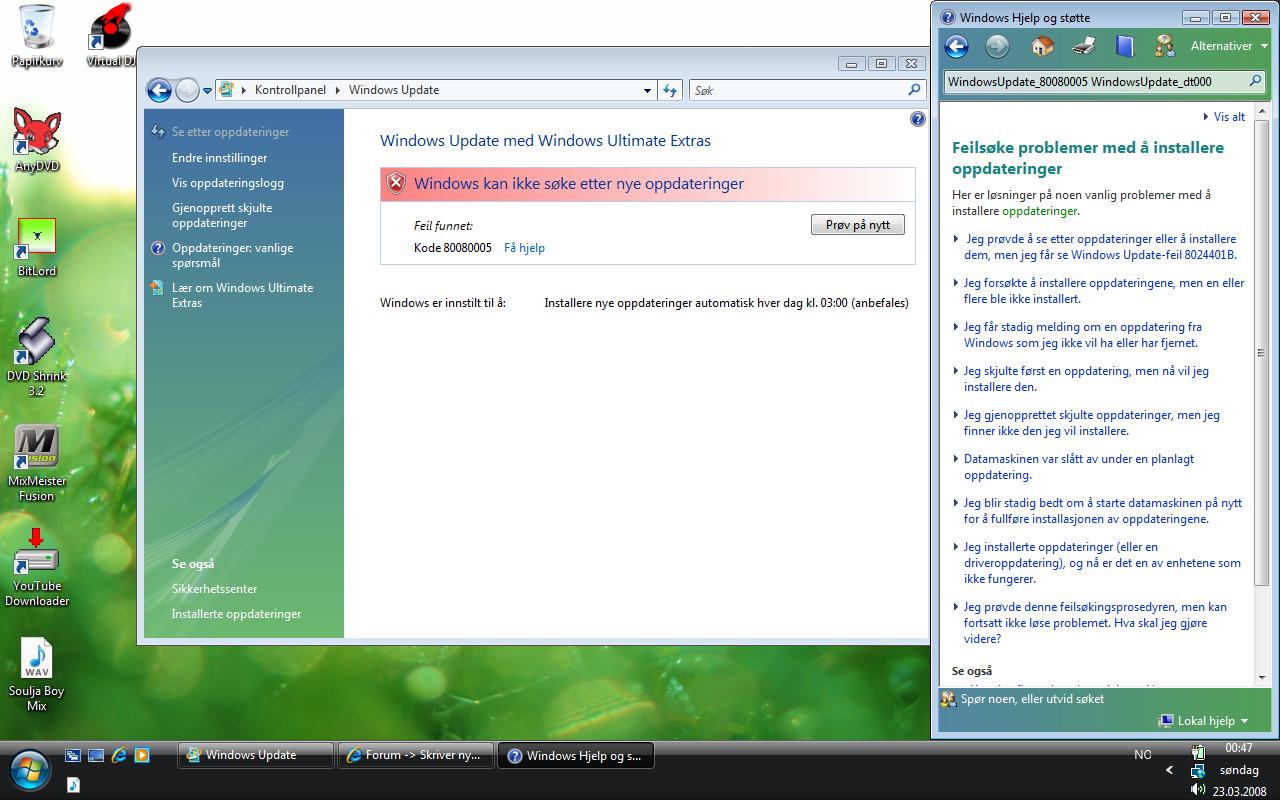Switch to Windows Hjelp og støtte taskbar button
Screen dimensions: 1280x800
click(x=577, y=755)
